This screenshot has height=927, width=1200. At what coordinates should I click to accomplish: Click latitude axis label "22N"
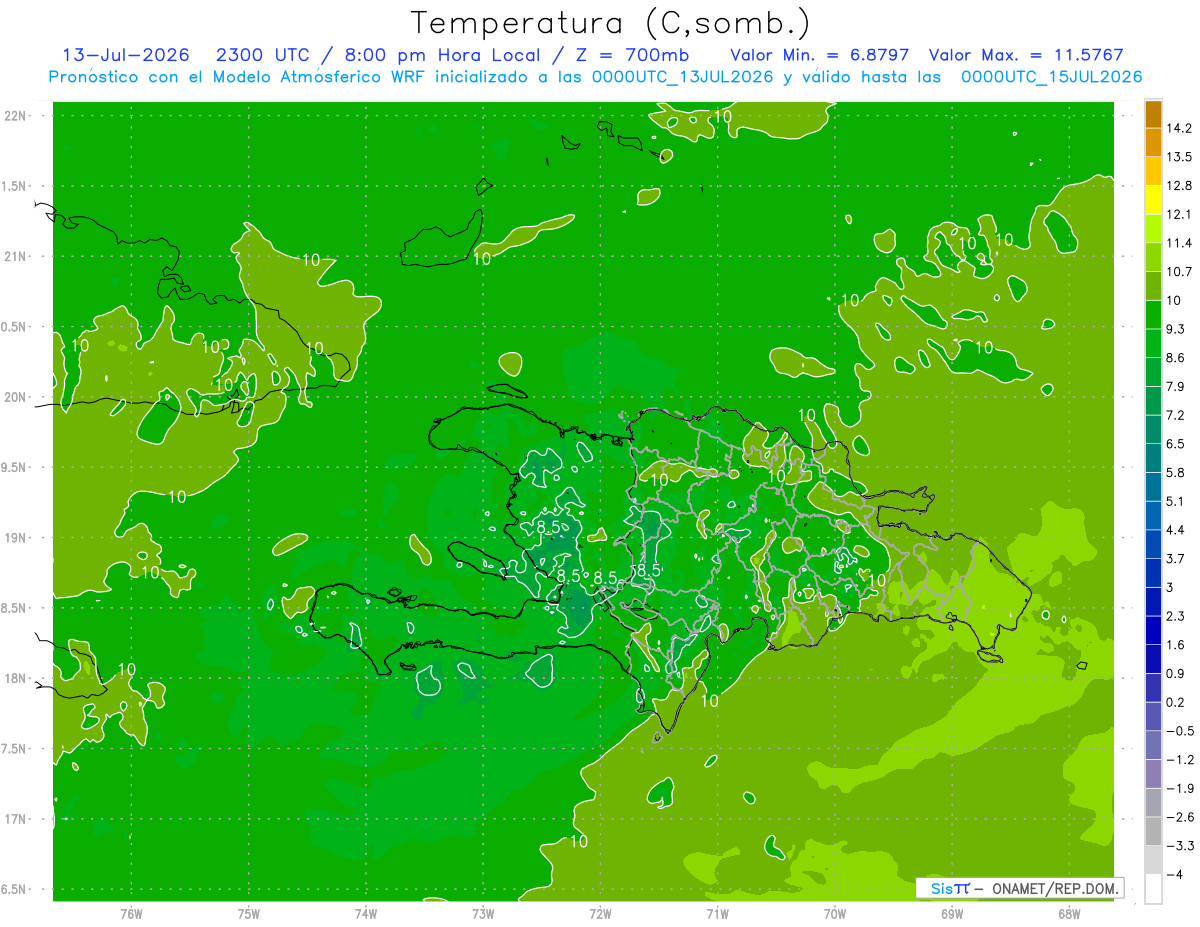(x=17, y=115)
